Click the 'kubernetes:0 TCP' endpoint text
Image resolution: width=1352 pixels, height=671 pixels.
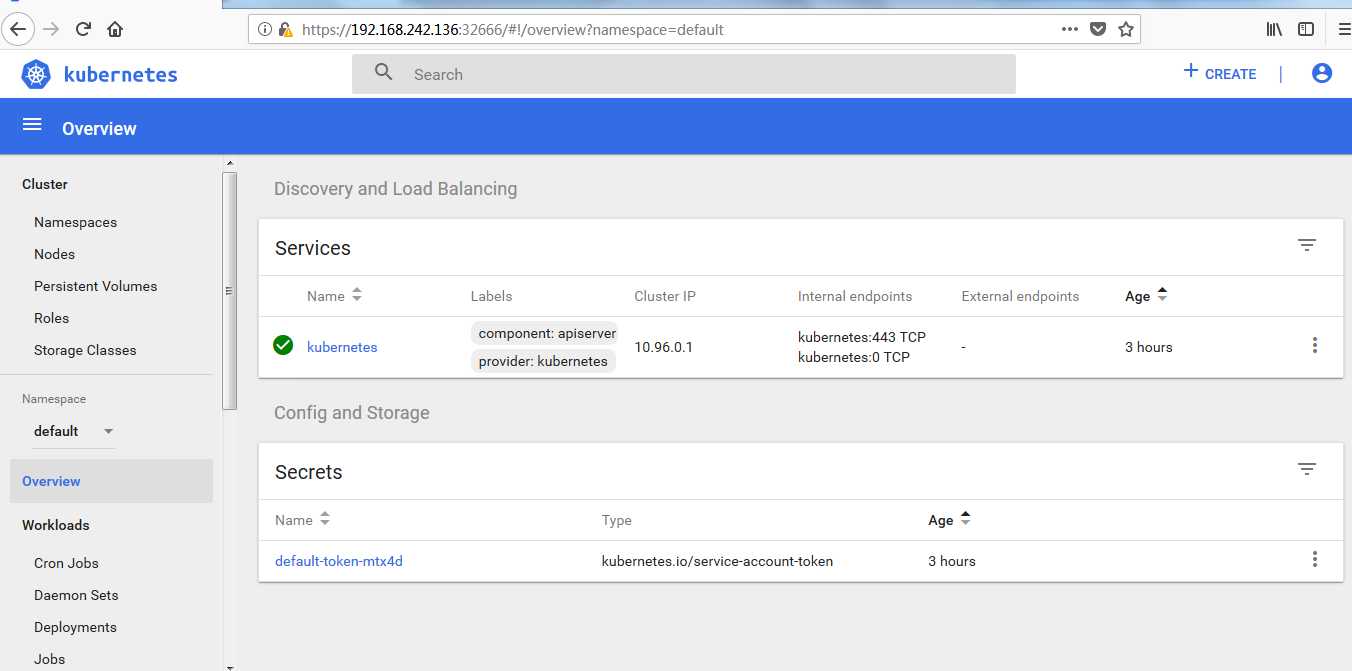[854, 357]
